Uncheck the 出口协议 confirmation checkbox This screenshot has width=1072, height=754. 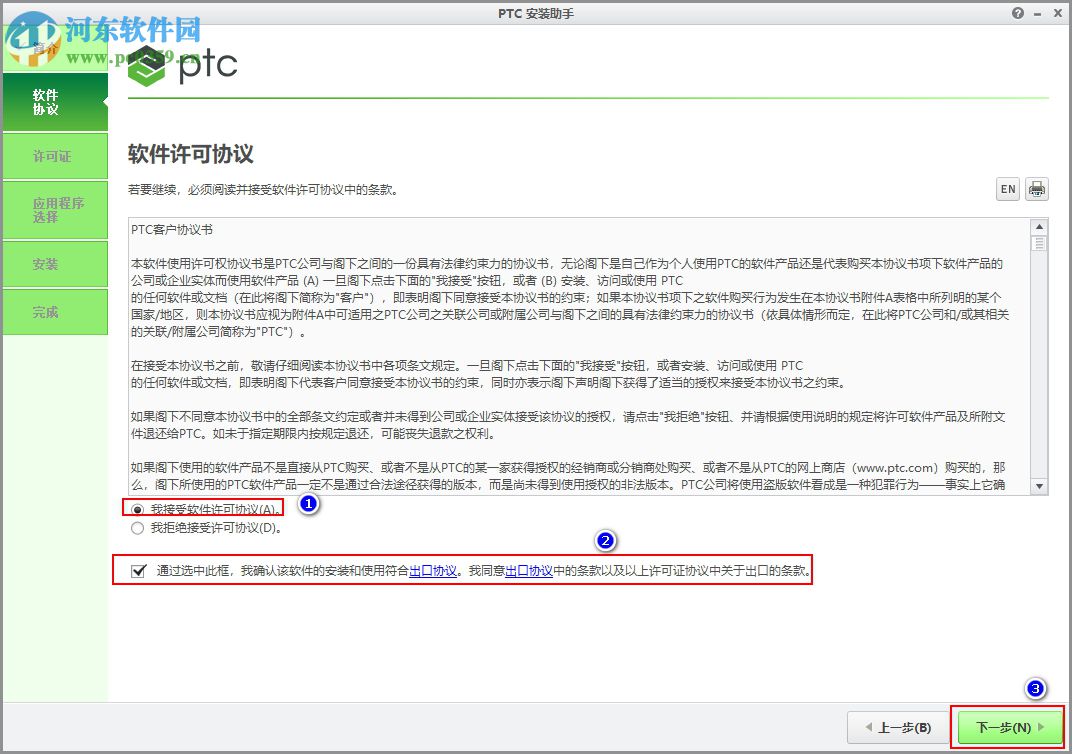coord(140,570)
